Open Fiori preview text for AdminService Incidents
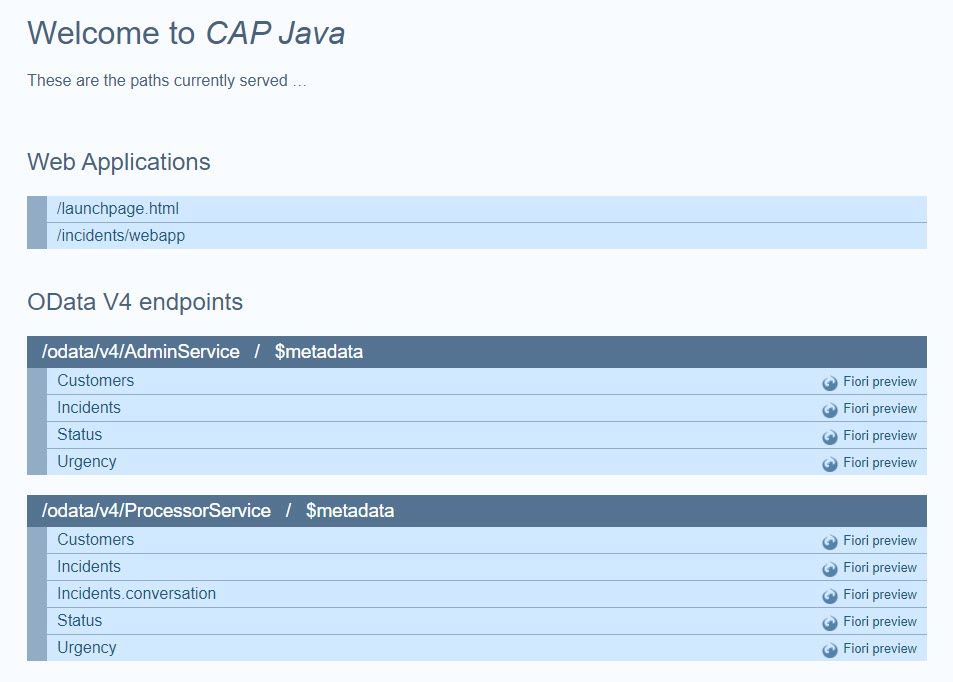 click(880, 408)
